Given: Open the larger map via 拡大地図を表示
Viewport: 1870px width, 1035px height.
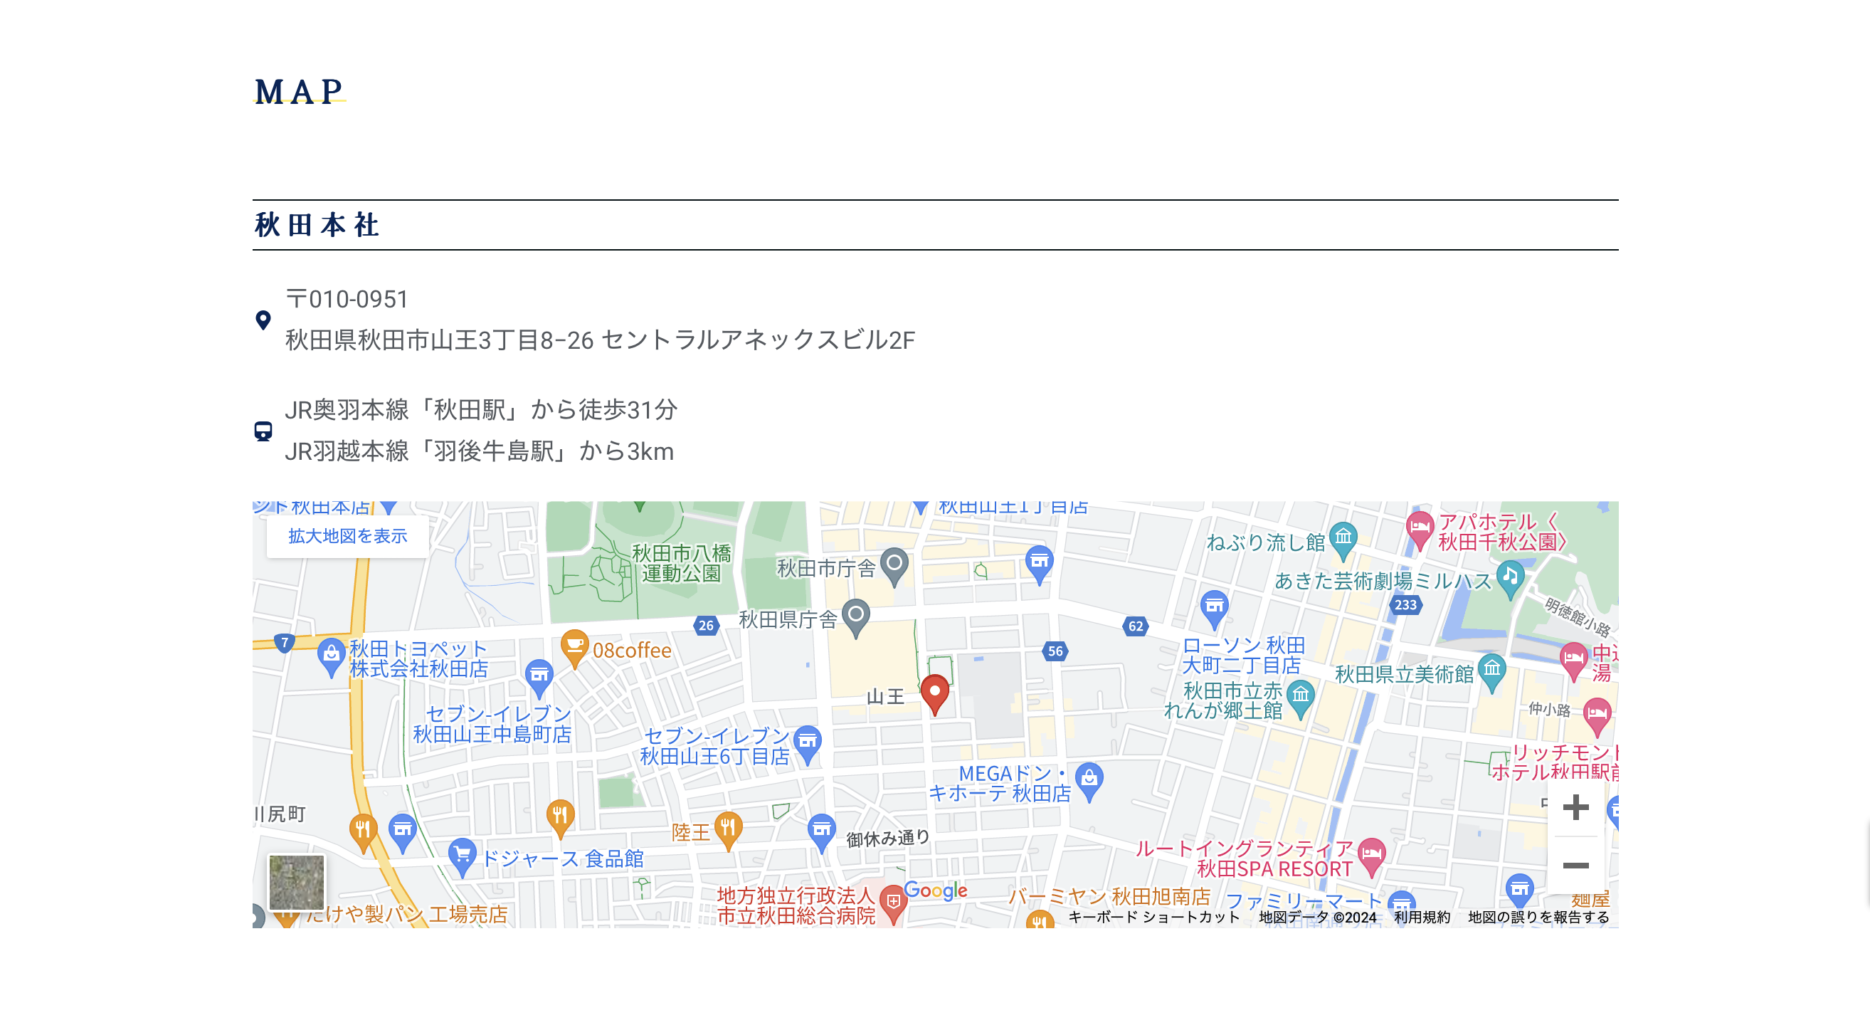Looking at the screenshot, I should [x=348, y=536].
